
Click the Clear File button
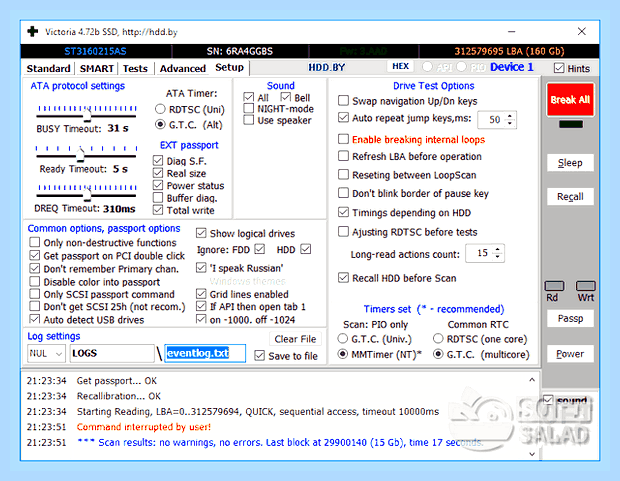(295, 339)
